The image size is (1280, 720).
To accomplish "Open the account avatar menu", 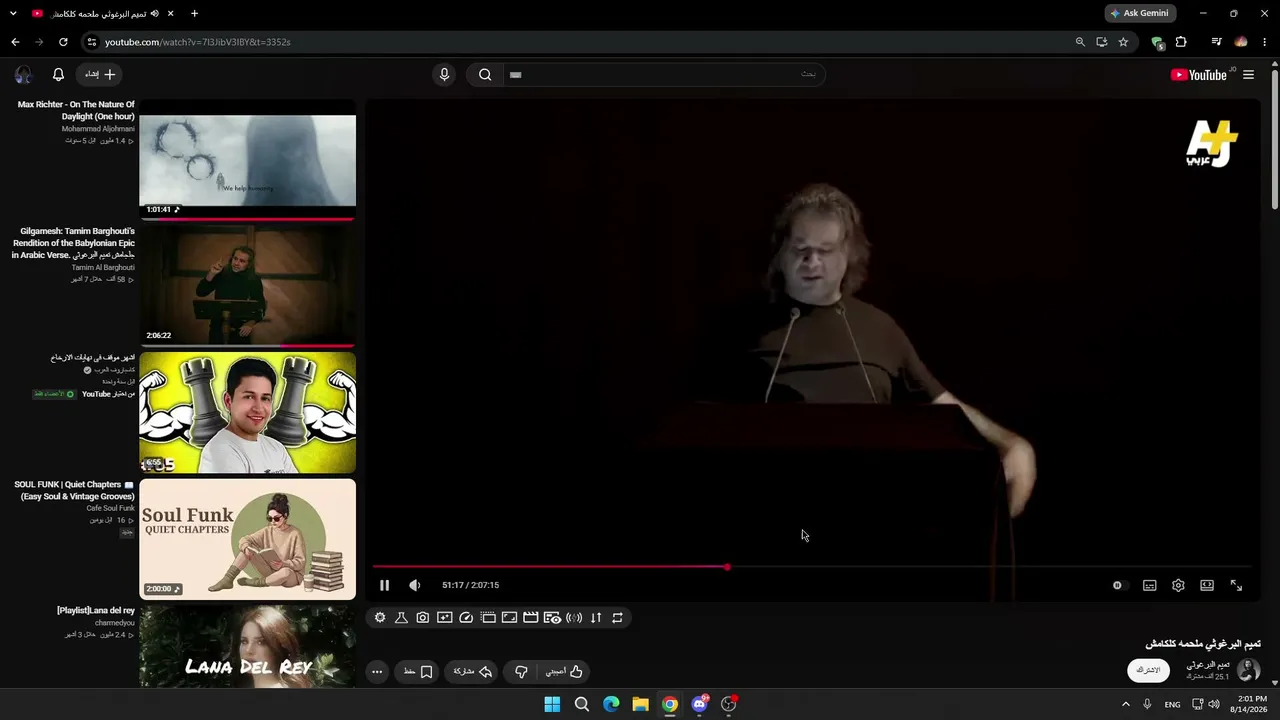I will click(x=23, y=75).
